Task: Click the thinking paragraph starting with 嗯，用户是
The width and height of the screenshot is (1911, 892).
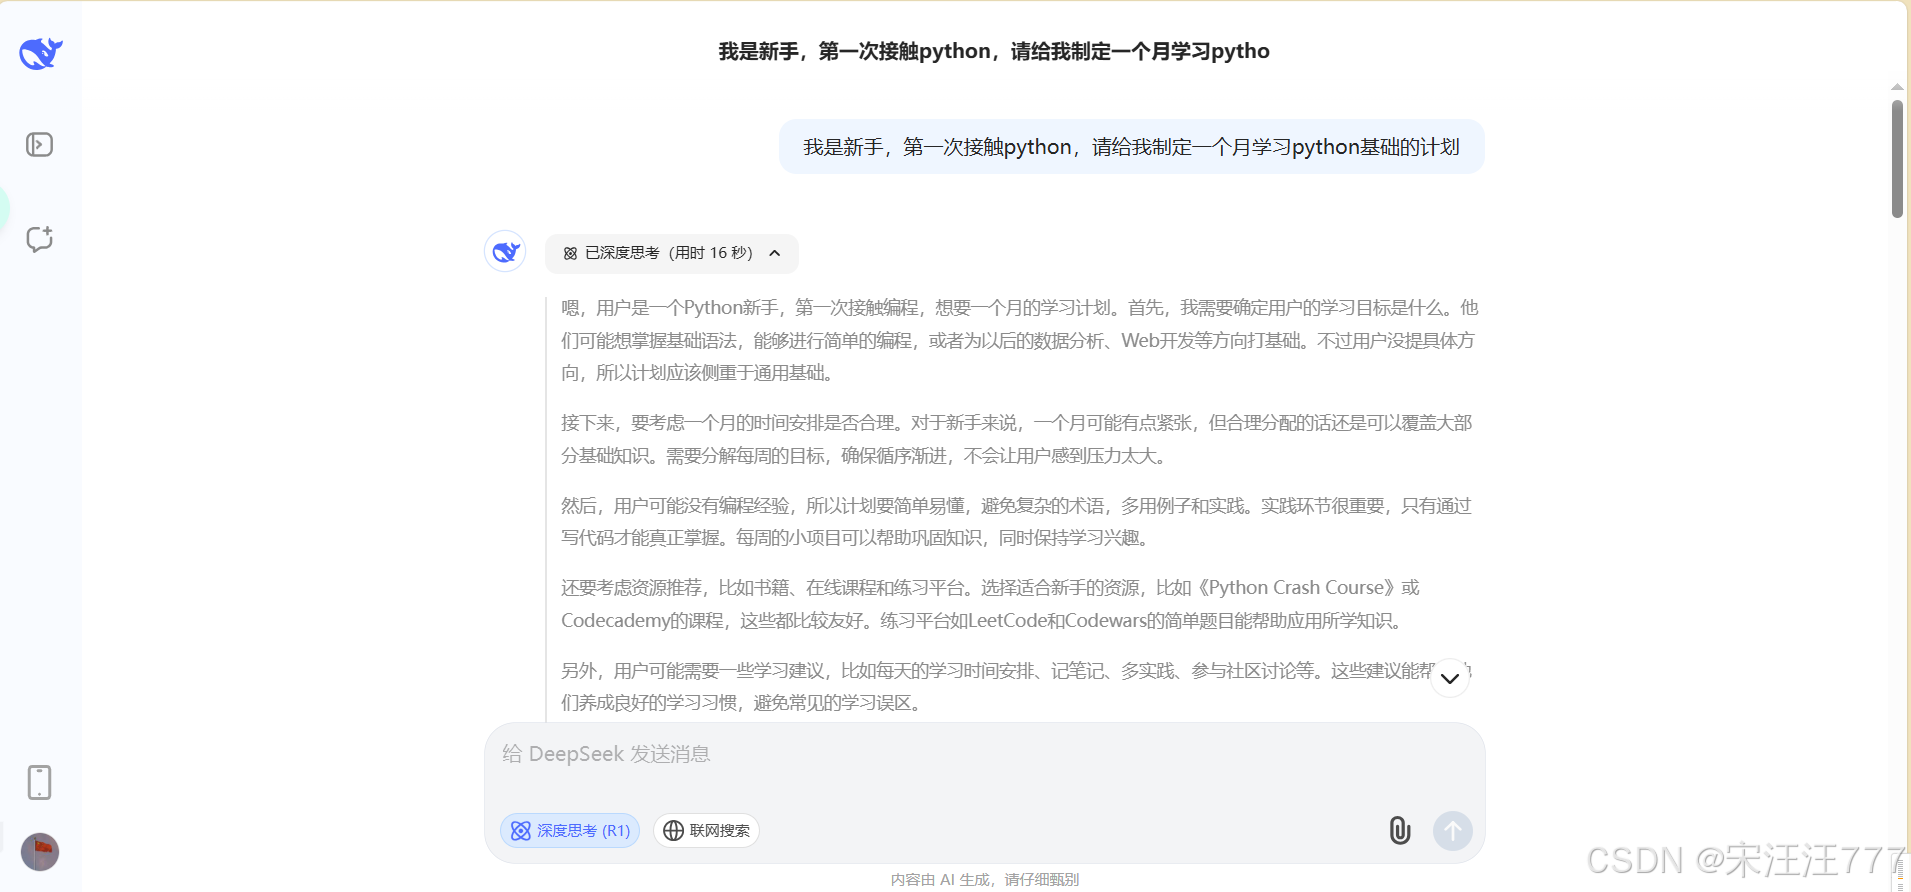Action: [x=1019, y=340]
